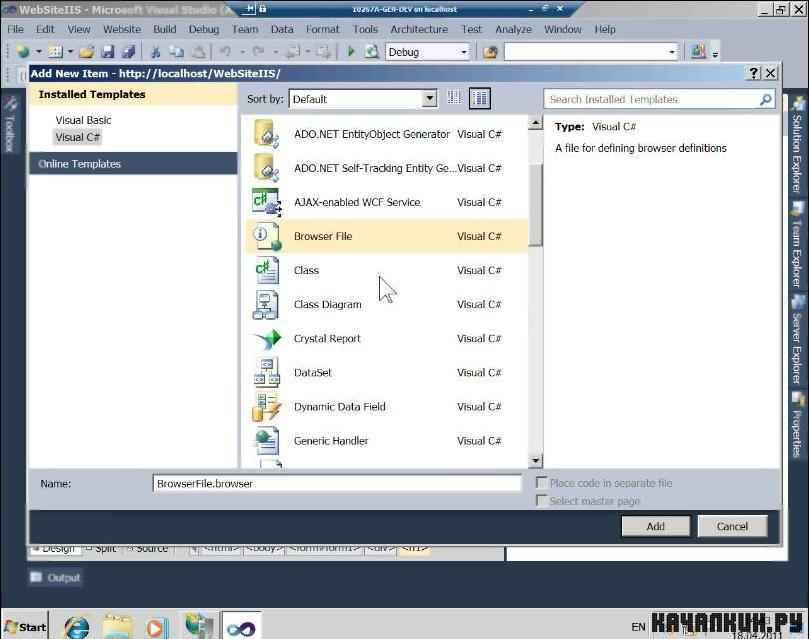Pick the Class Diagram template icon
809x639 pixels.
coord(266,304)
